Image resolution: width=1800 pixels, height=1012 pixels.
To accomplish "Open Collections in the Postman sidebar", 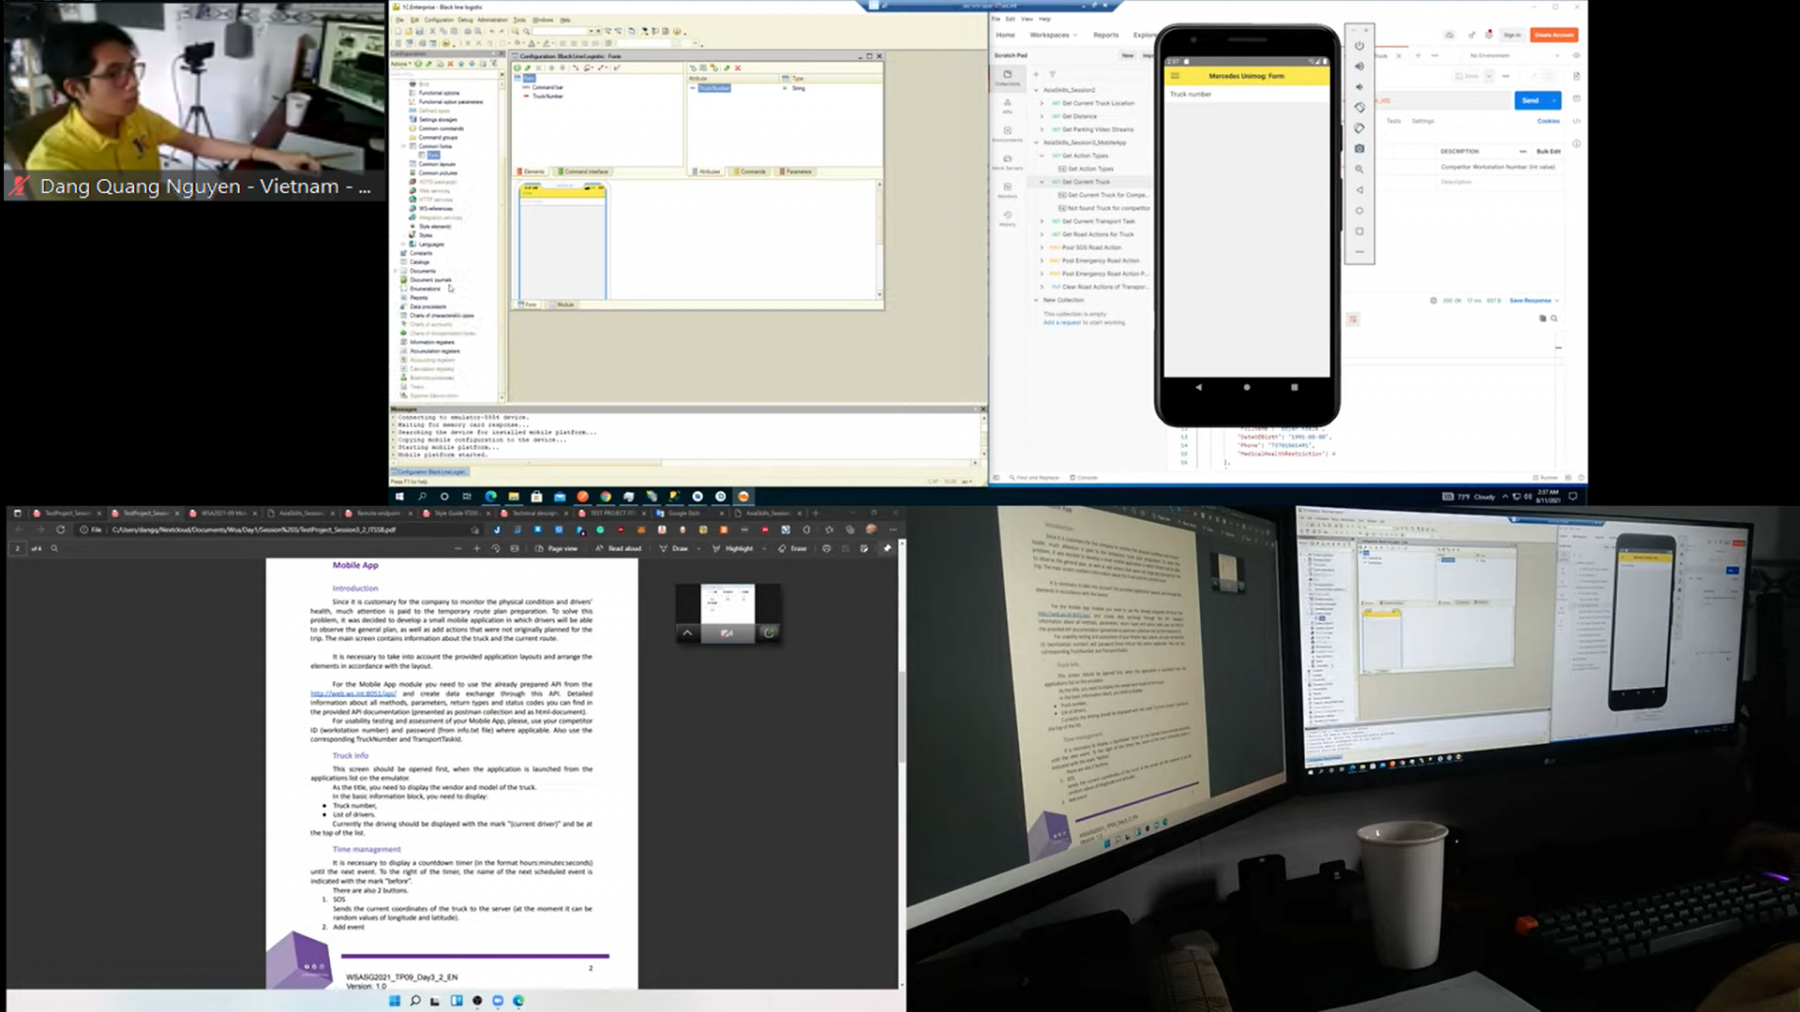I will pos(1007,77).
